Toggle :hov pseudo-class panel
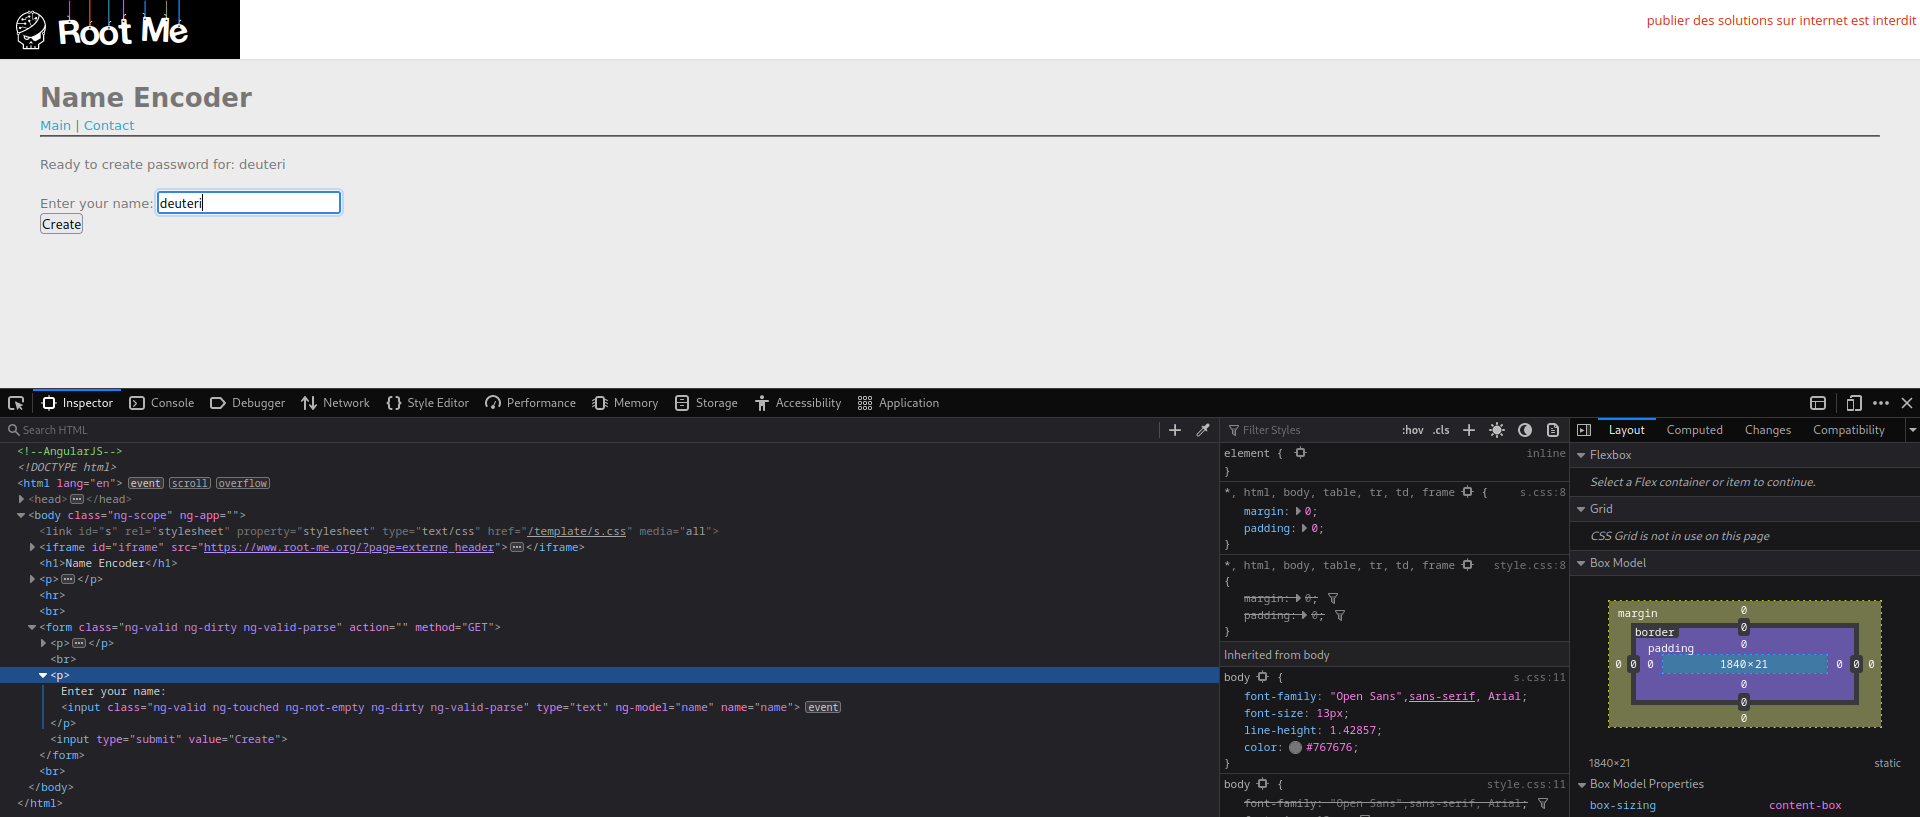Image resolution: width=1920 pixels, height=817 pixels. point(1412,430)
